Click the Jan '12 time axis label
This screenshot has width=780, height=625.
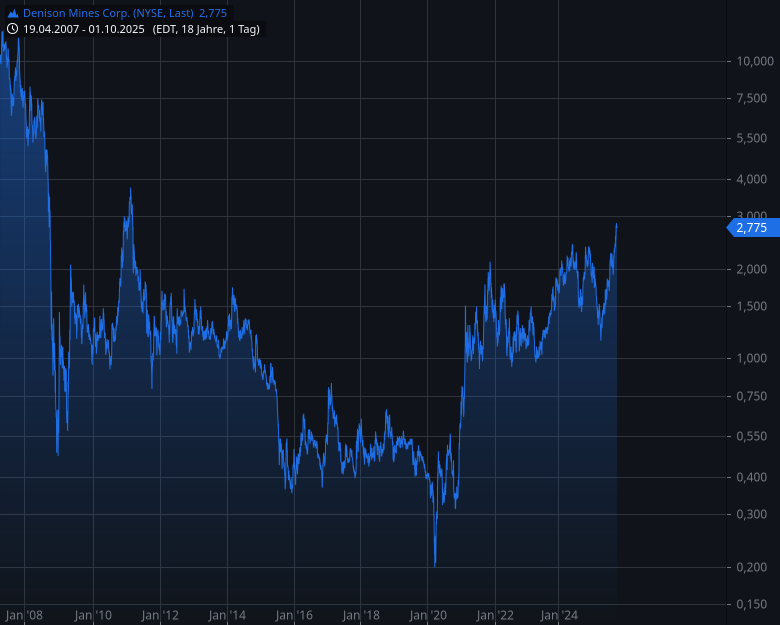[x=160, y=615]
